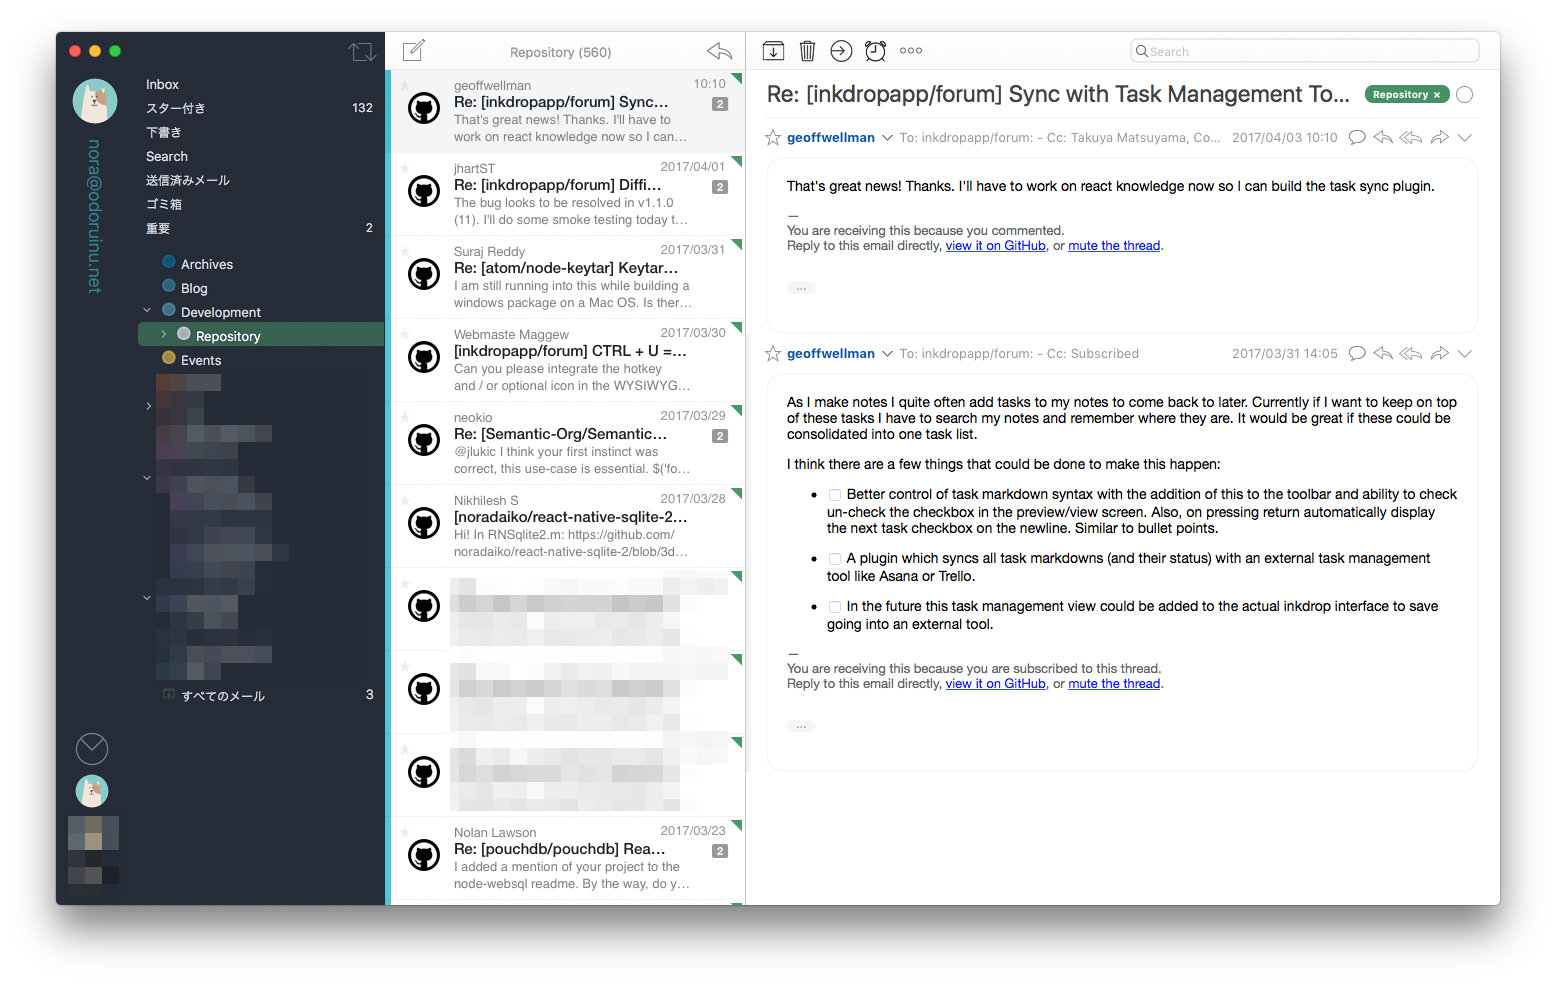Click the Search field in toolbar

1305,51
